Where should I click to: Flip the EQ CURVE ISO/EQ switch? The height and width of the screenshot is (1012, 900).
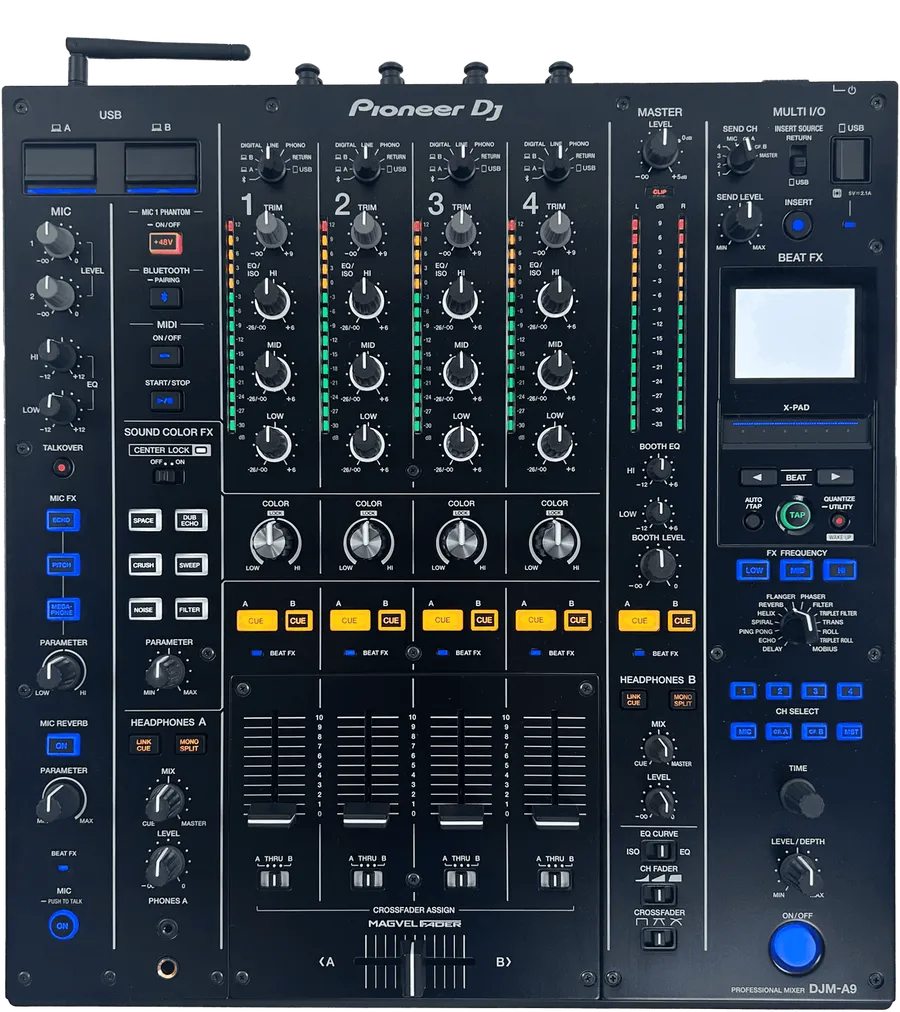pyautogui.click(x=659, y=851)
